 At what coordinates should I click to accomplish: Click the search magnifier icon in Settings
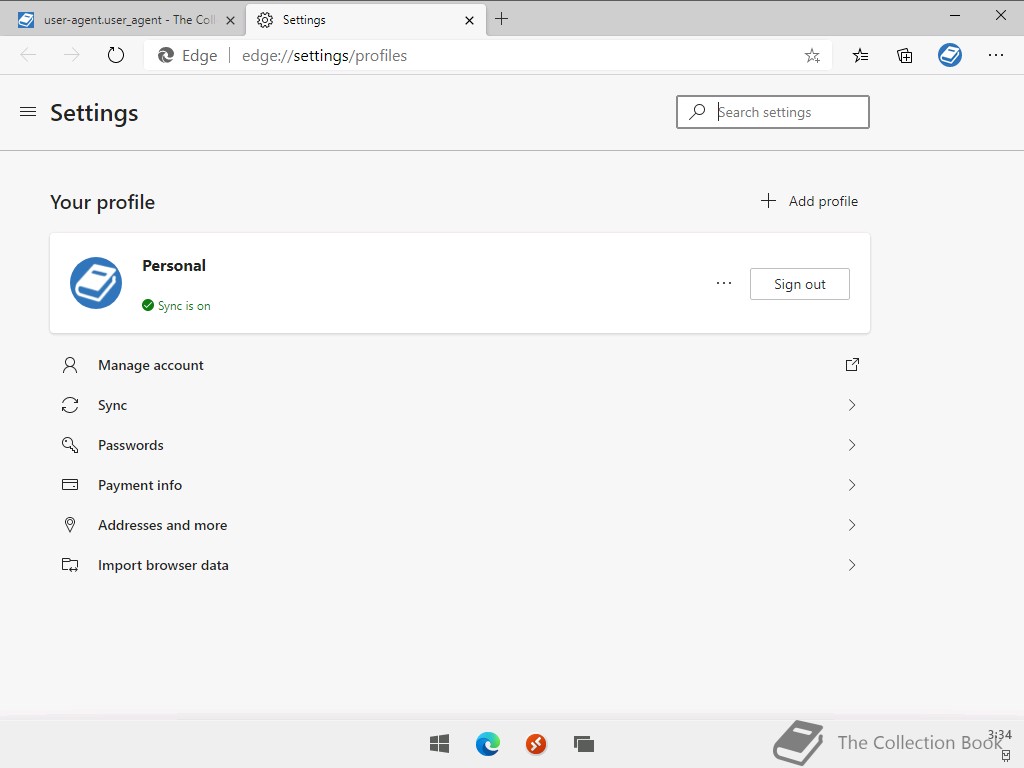coord(697,112)
